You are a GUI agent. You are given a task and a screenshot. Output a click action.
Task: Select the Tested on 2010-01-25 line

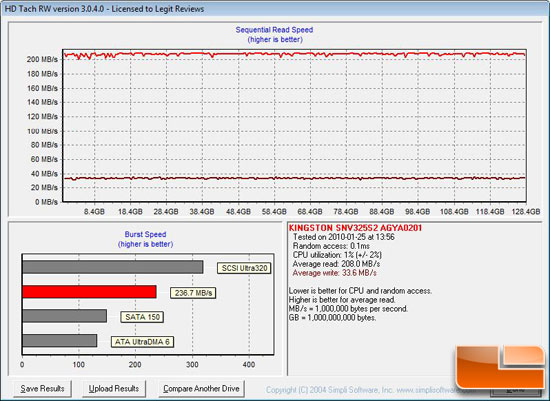[x=344, y=237]
